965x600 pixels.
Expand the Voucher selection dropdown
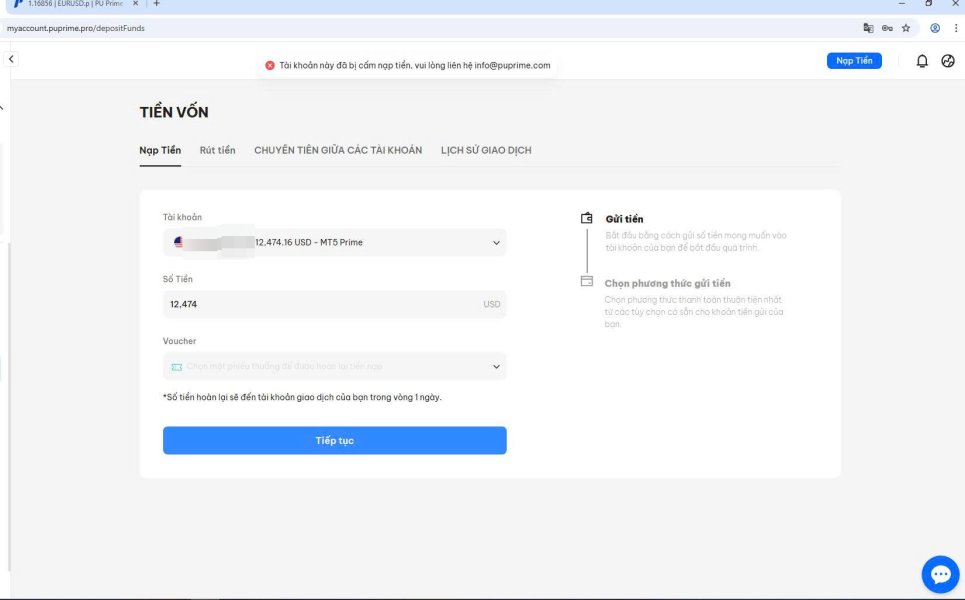coord(334,366)
